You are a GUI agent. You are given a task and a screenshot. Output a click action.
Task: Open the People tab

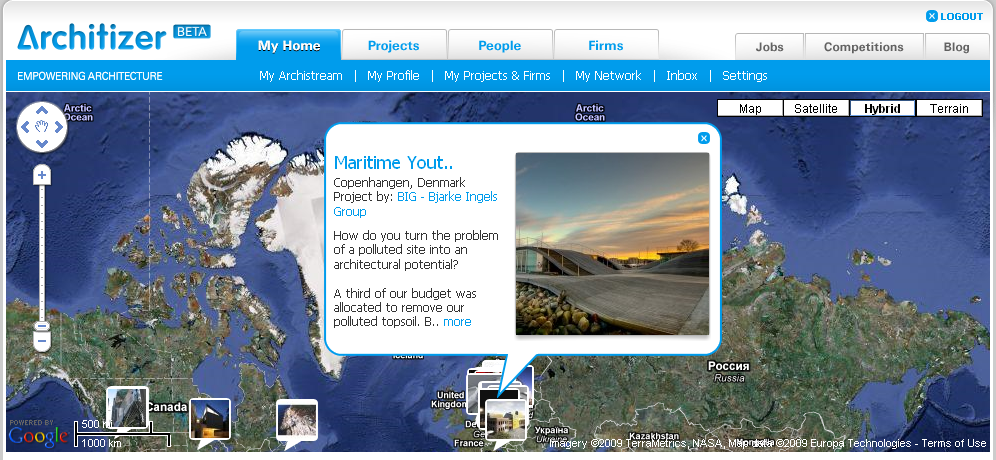coord(500,45)
